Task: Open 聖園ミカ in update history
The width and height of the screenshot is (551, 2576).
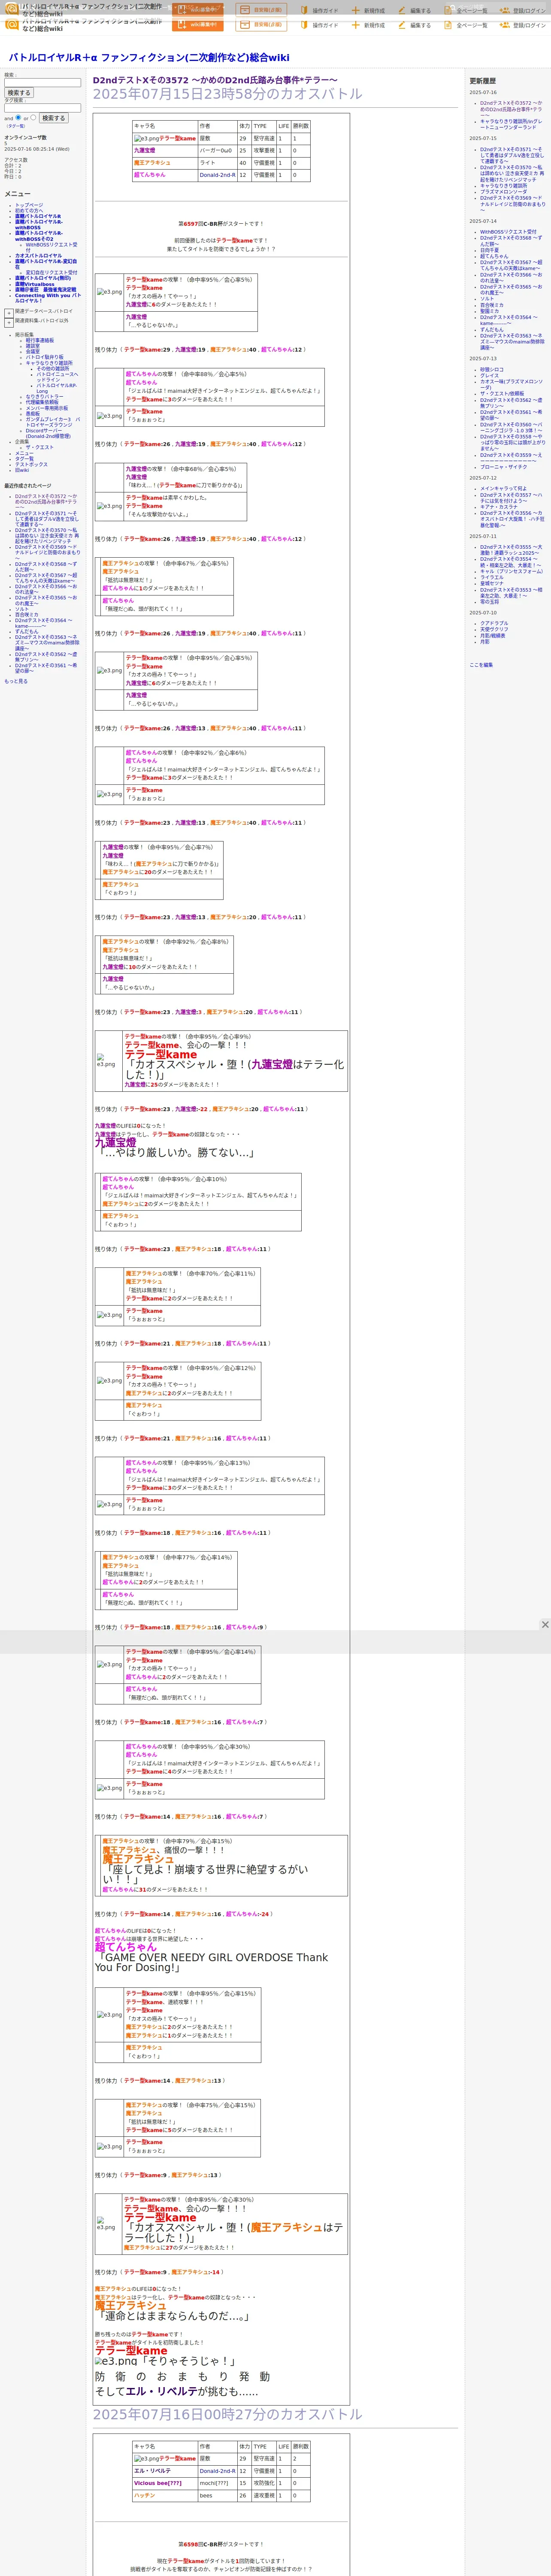Action: pos(489,311)
